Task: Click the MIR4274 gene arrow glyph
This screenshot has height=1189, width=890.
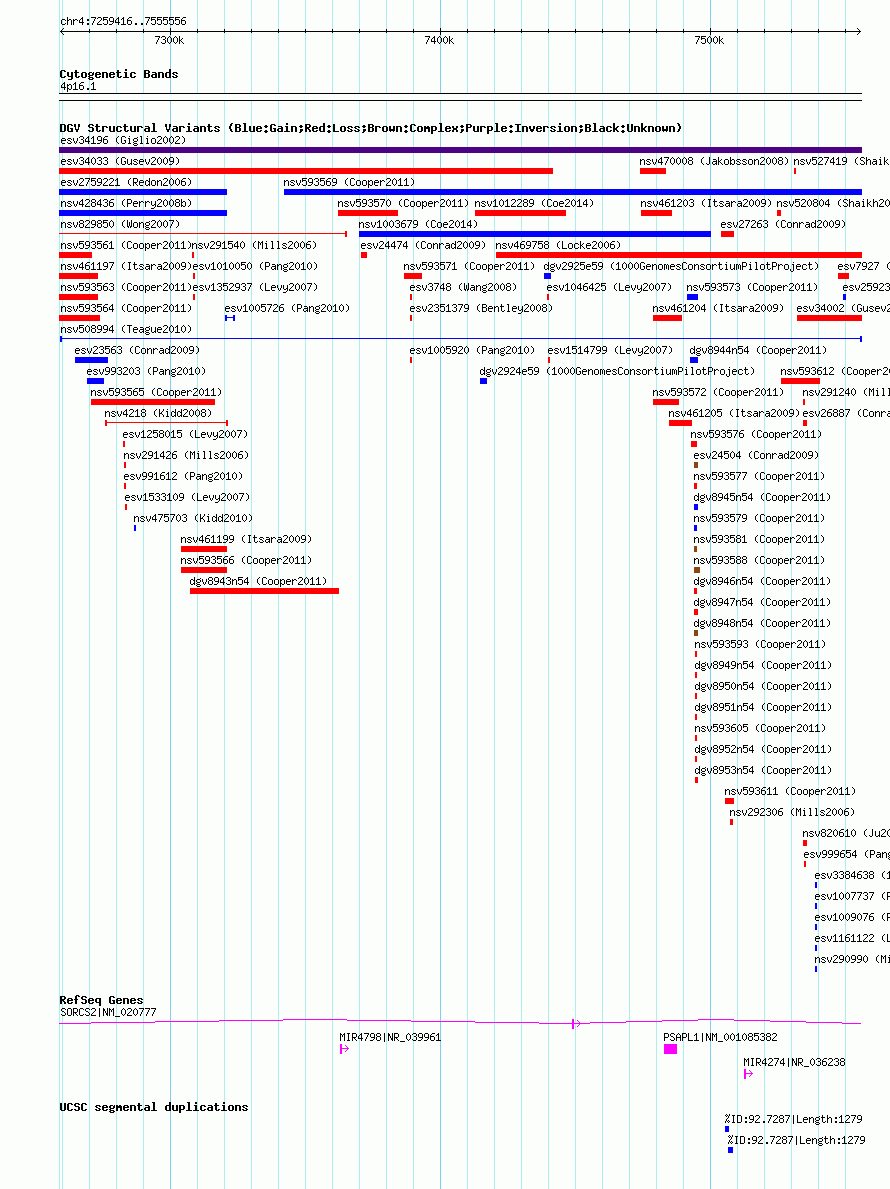Action: 748,1074
